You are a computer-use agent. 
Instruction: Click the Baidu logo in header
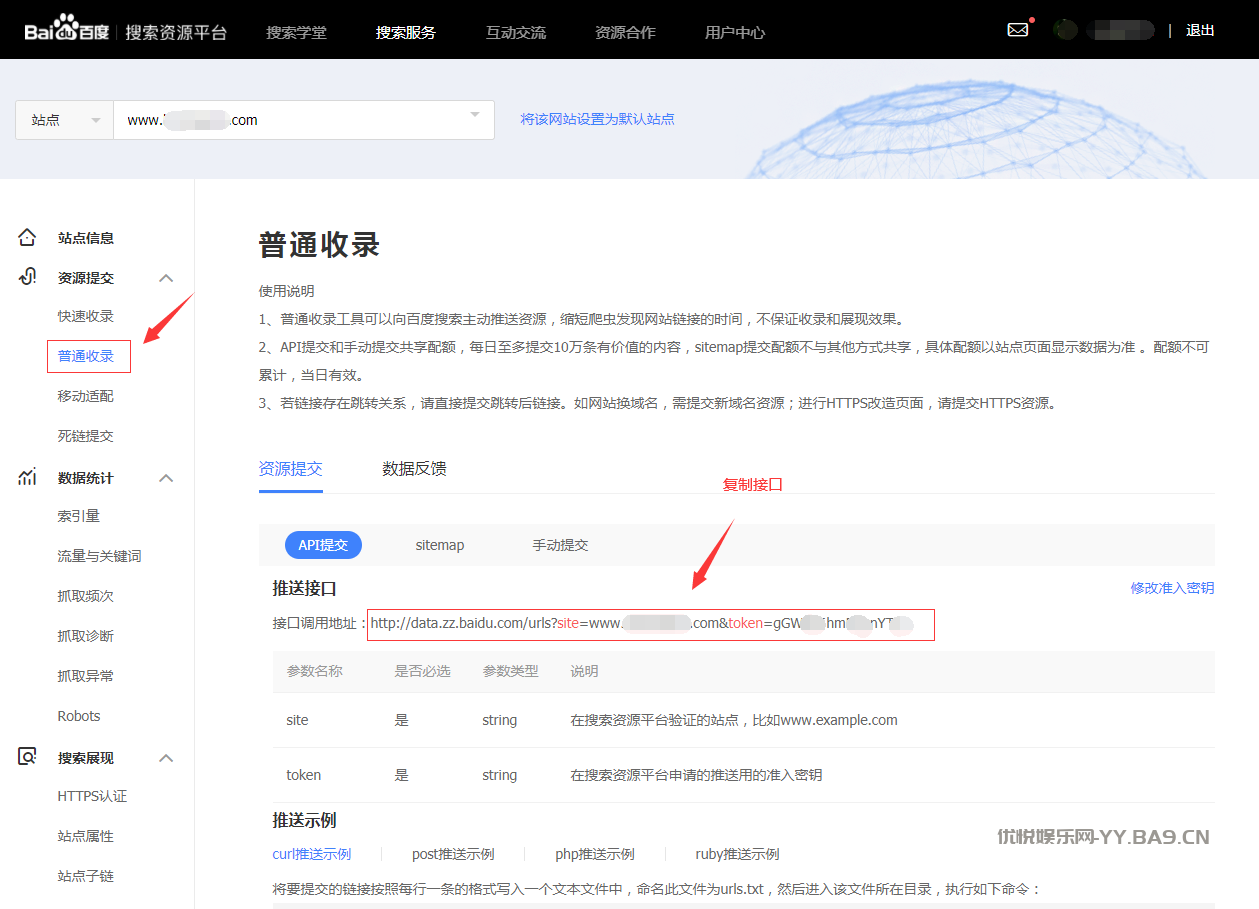pos(67,30)
